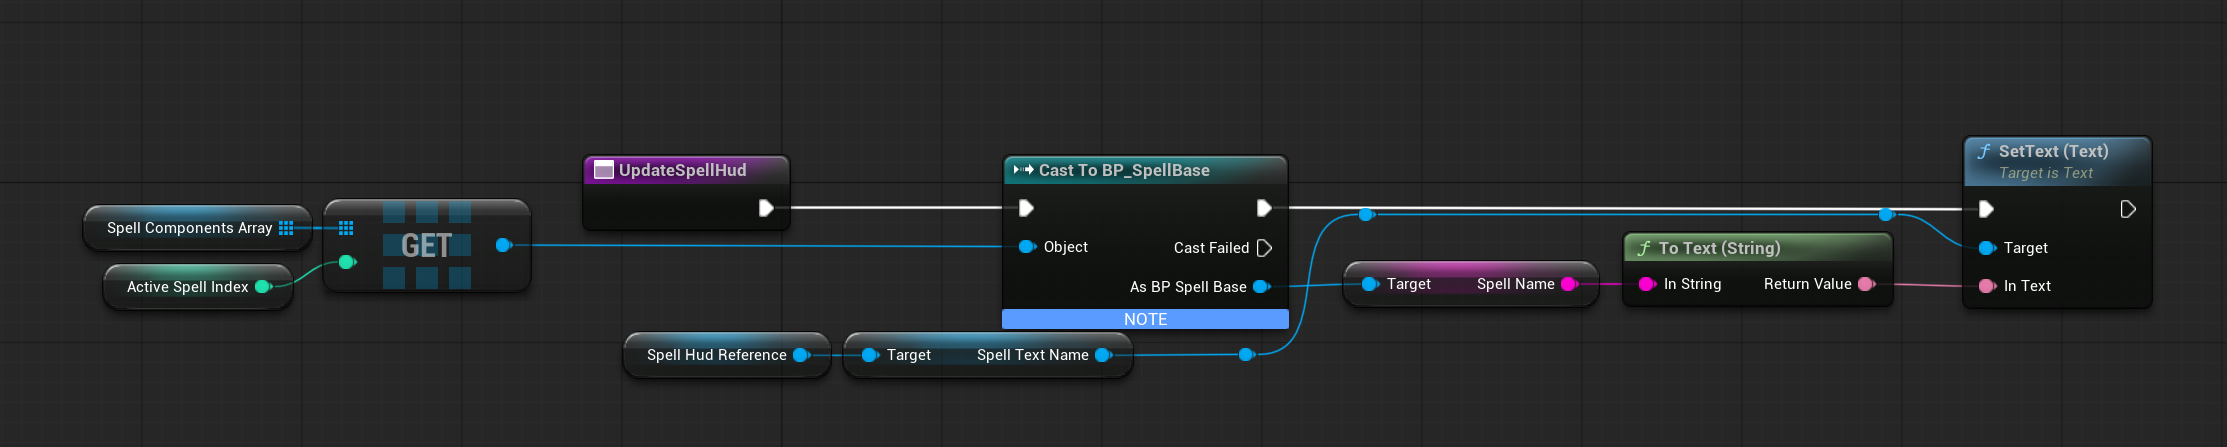Click the As BP Spell Base output pin
This screenshot has height=447, width=2227.
pyautogui.click(x=1262, y=287)
